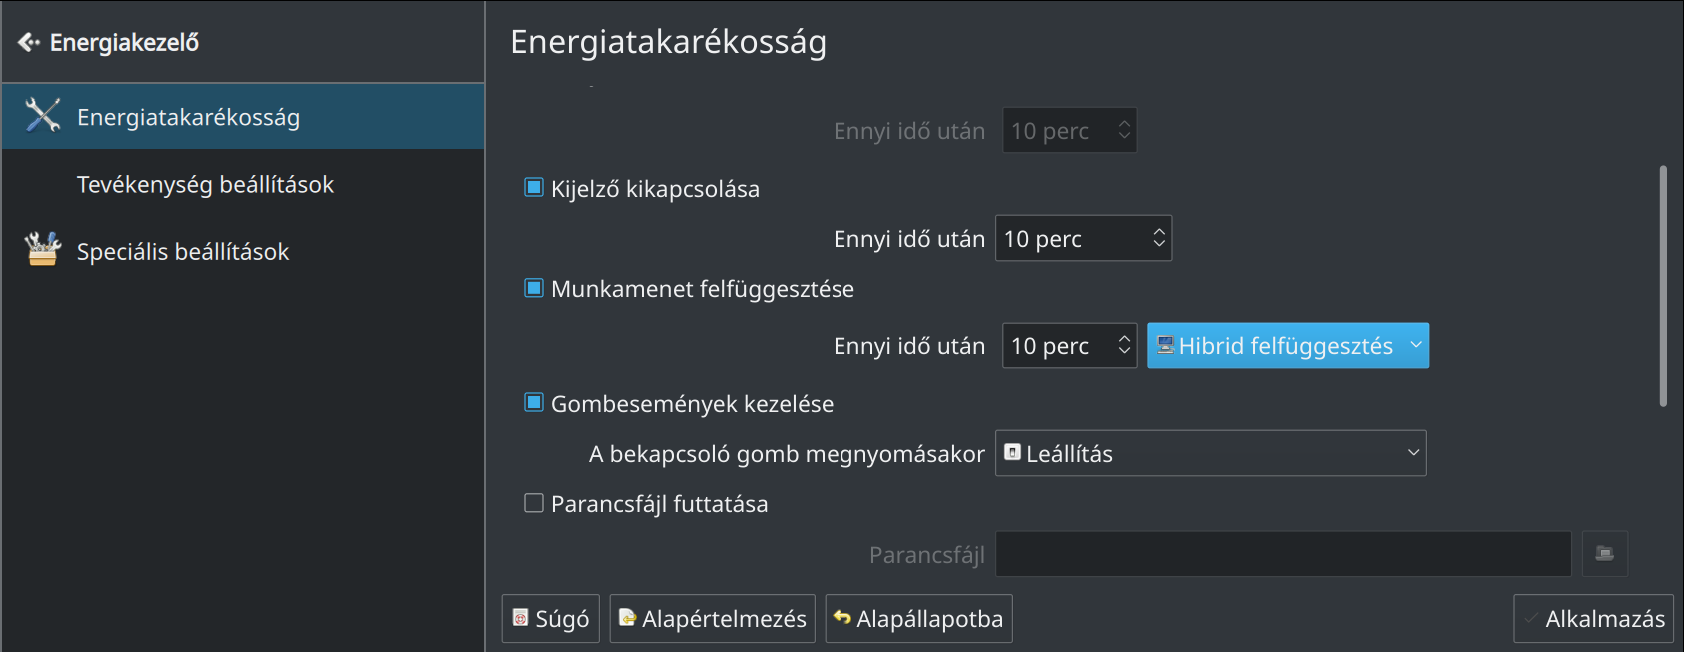Click the crossed tools Energiatakarékosság icon
The height and width of the screenshot is (652, 1684).
(43, 116)
